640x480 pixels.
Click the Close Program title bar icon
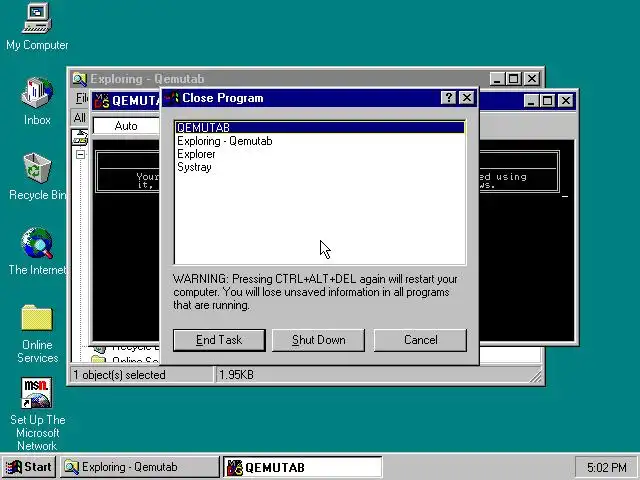[x=172, y=98]
